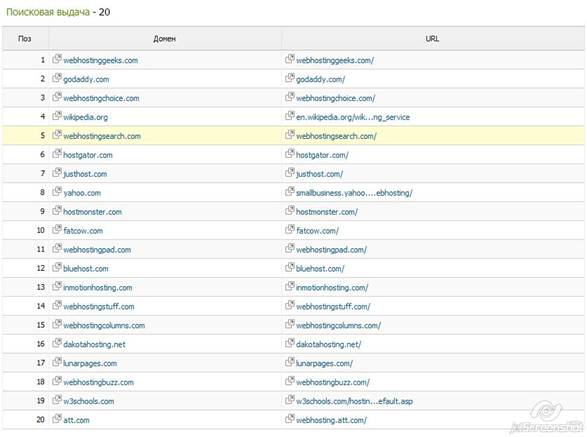Open the hostgator.com domain link

click(x=88, y=155)
